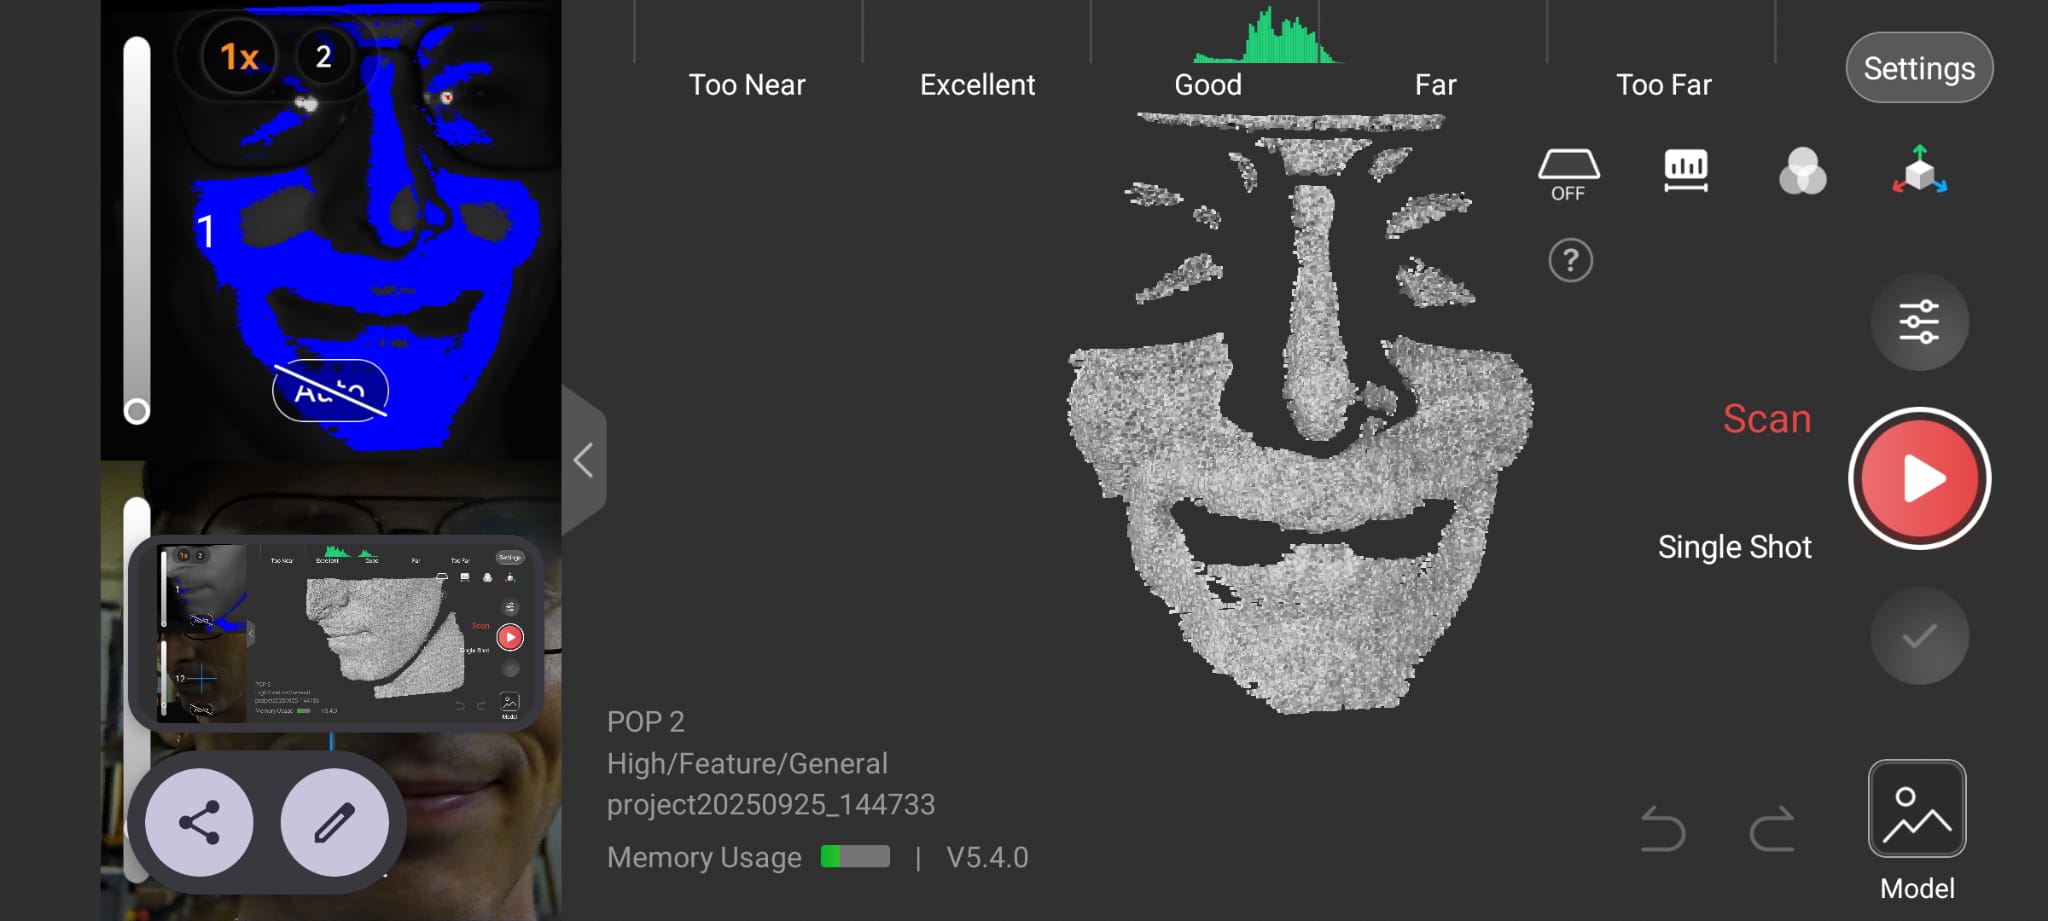
Task: Start scanning with the red play button
Action: click(x=1919, y=479)
